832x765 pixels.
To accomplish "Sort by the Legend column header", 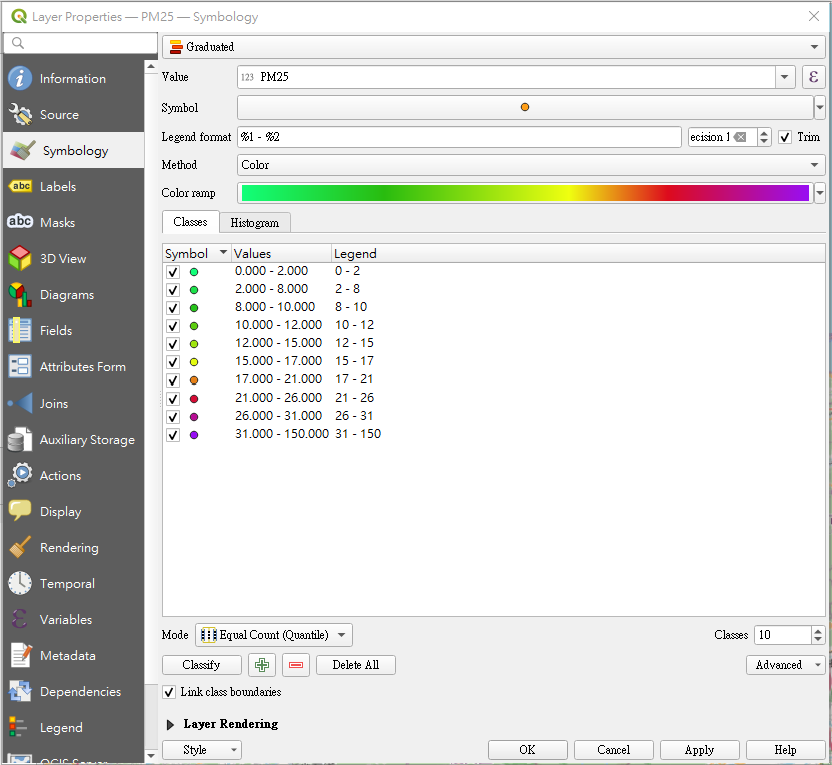I will pos(578,254).
